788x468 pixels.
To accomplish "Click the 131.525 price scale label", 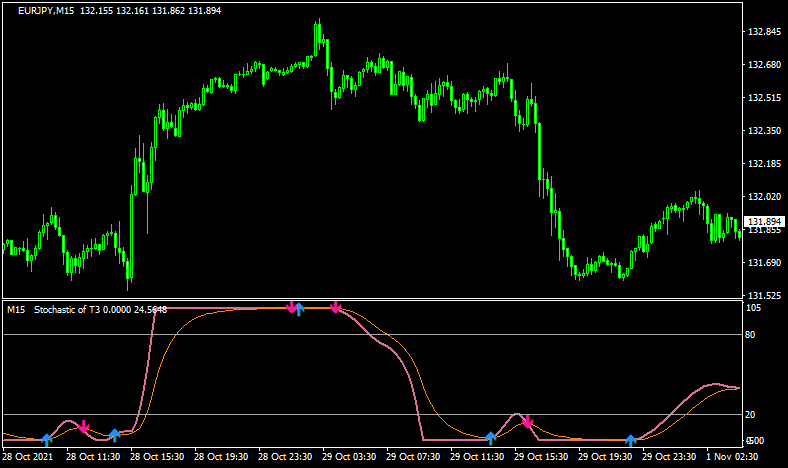I will pos(764,295).
